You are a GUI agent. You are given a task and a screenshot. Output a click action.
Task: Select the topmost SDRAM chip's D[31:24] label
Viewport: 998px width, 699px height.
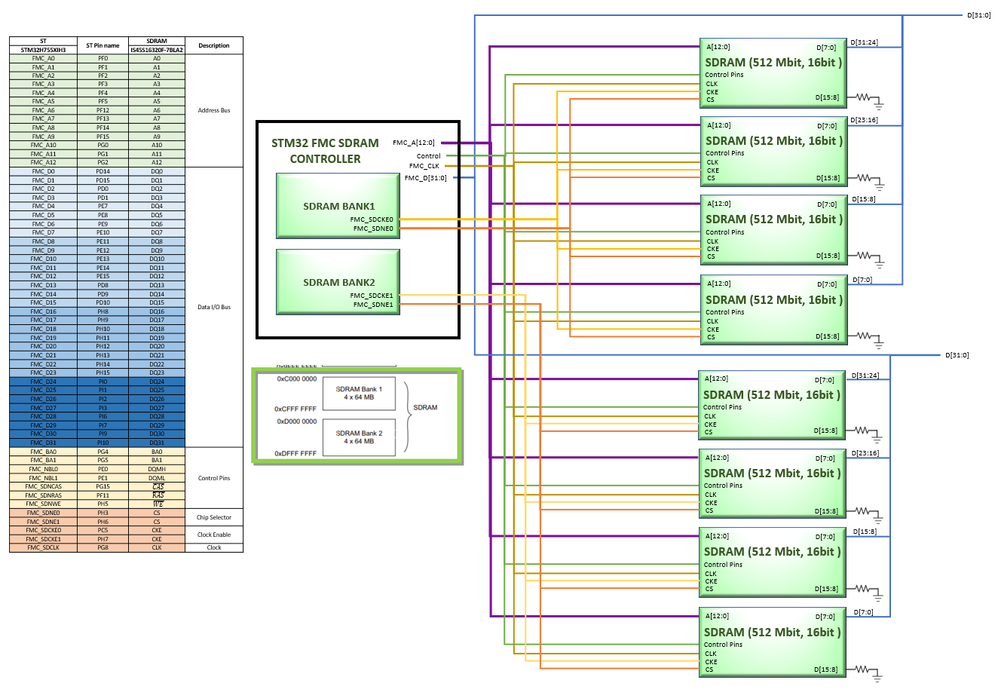coord(864,43)
